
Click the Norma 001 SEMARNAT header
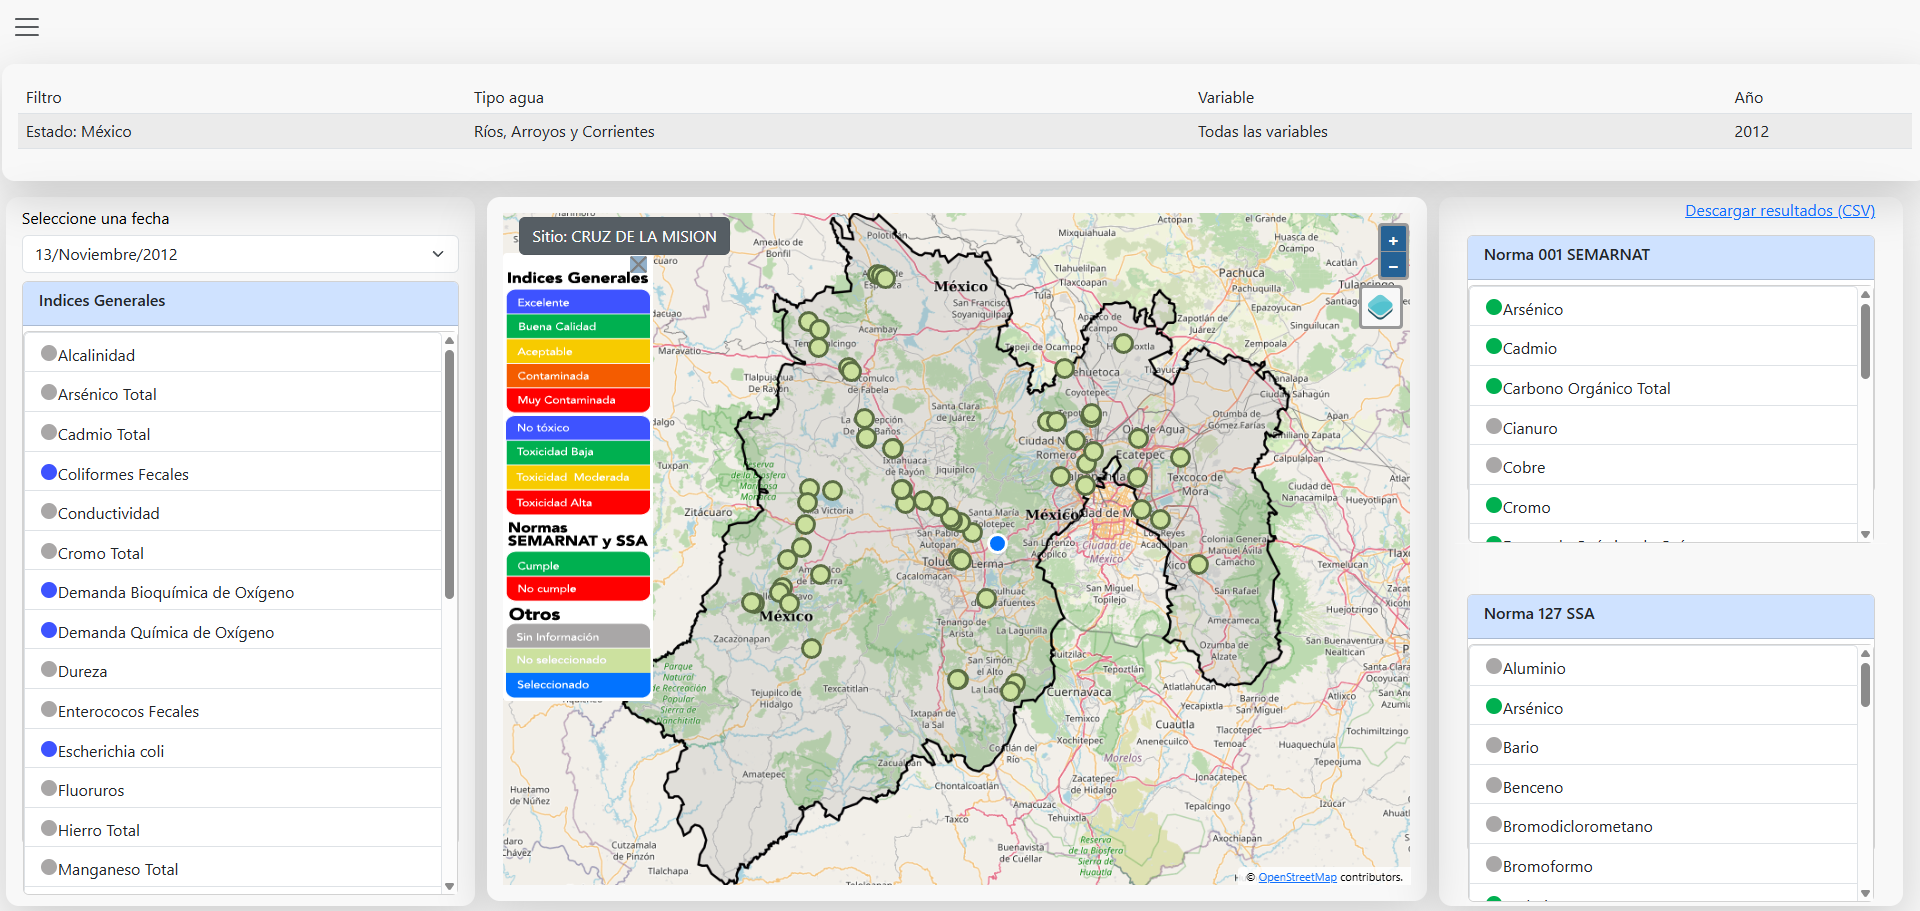(1670, 257)
